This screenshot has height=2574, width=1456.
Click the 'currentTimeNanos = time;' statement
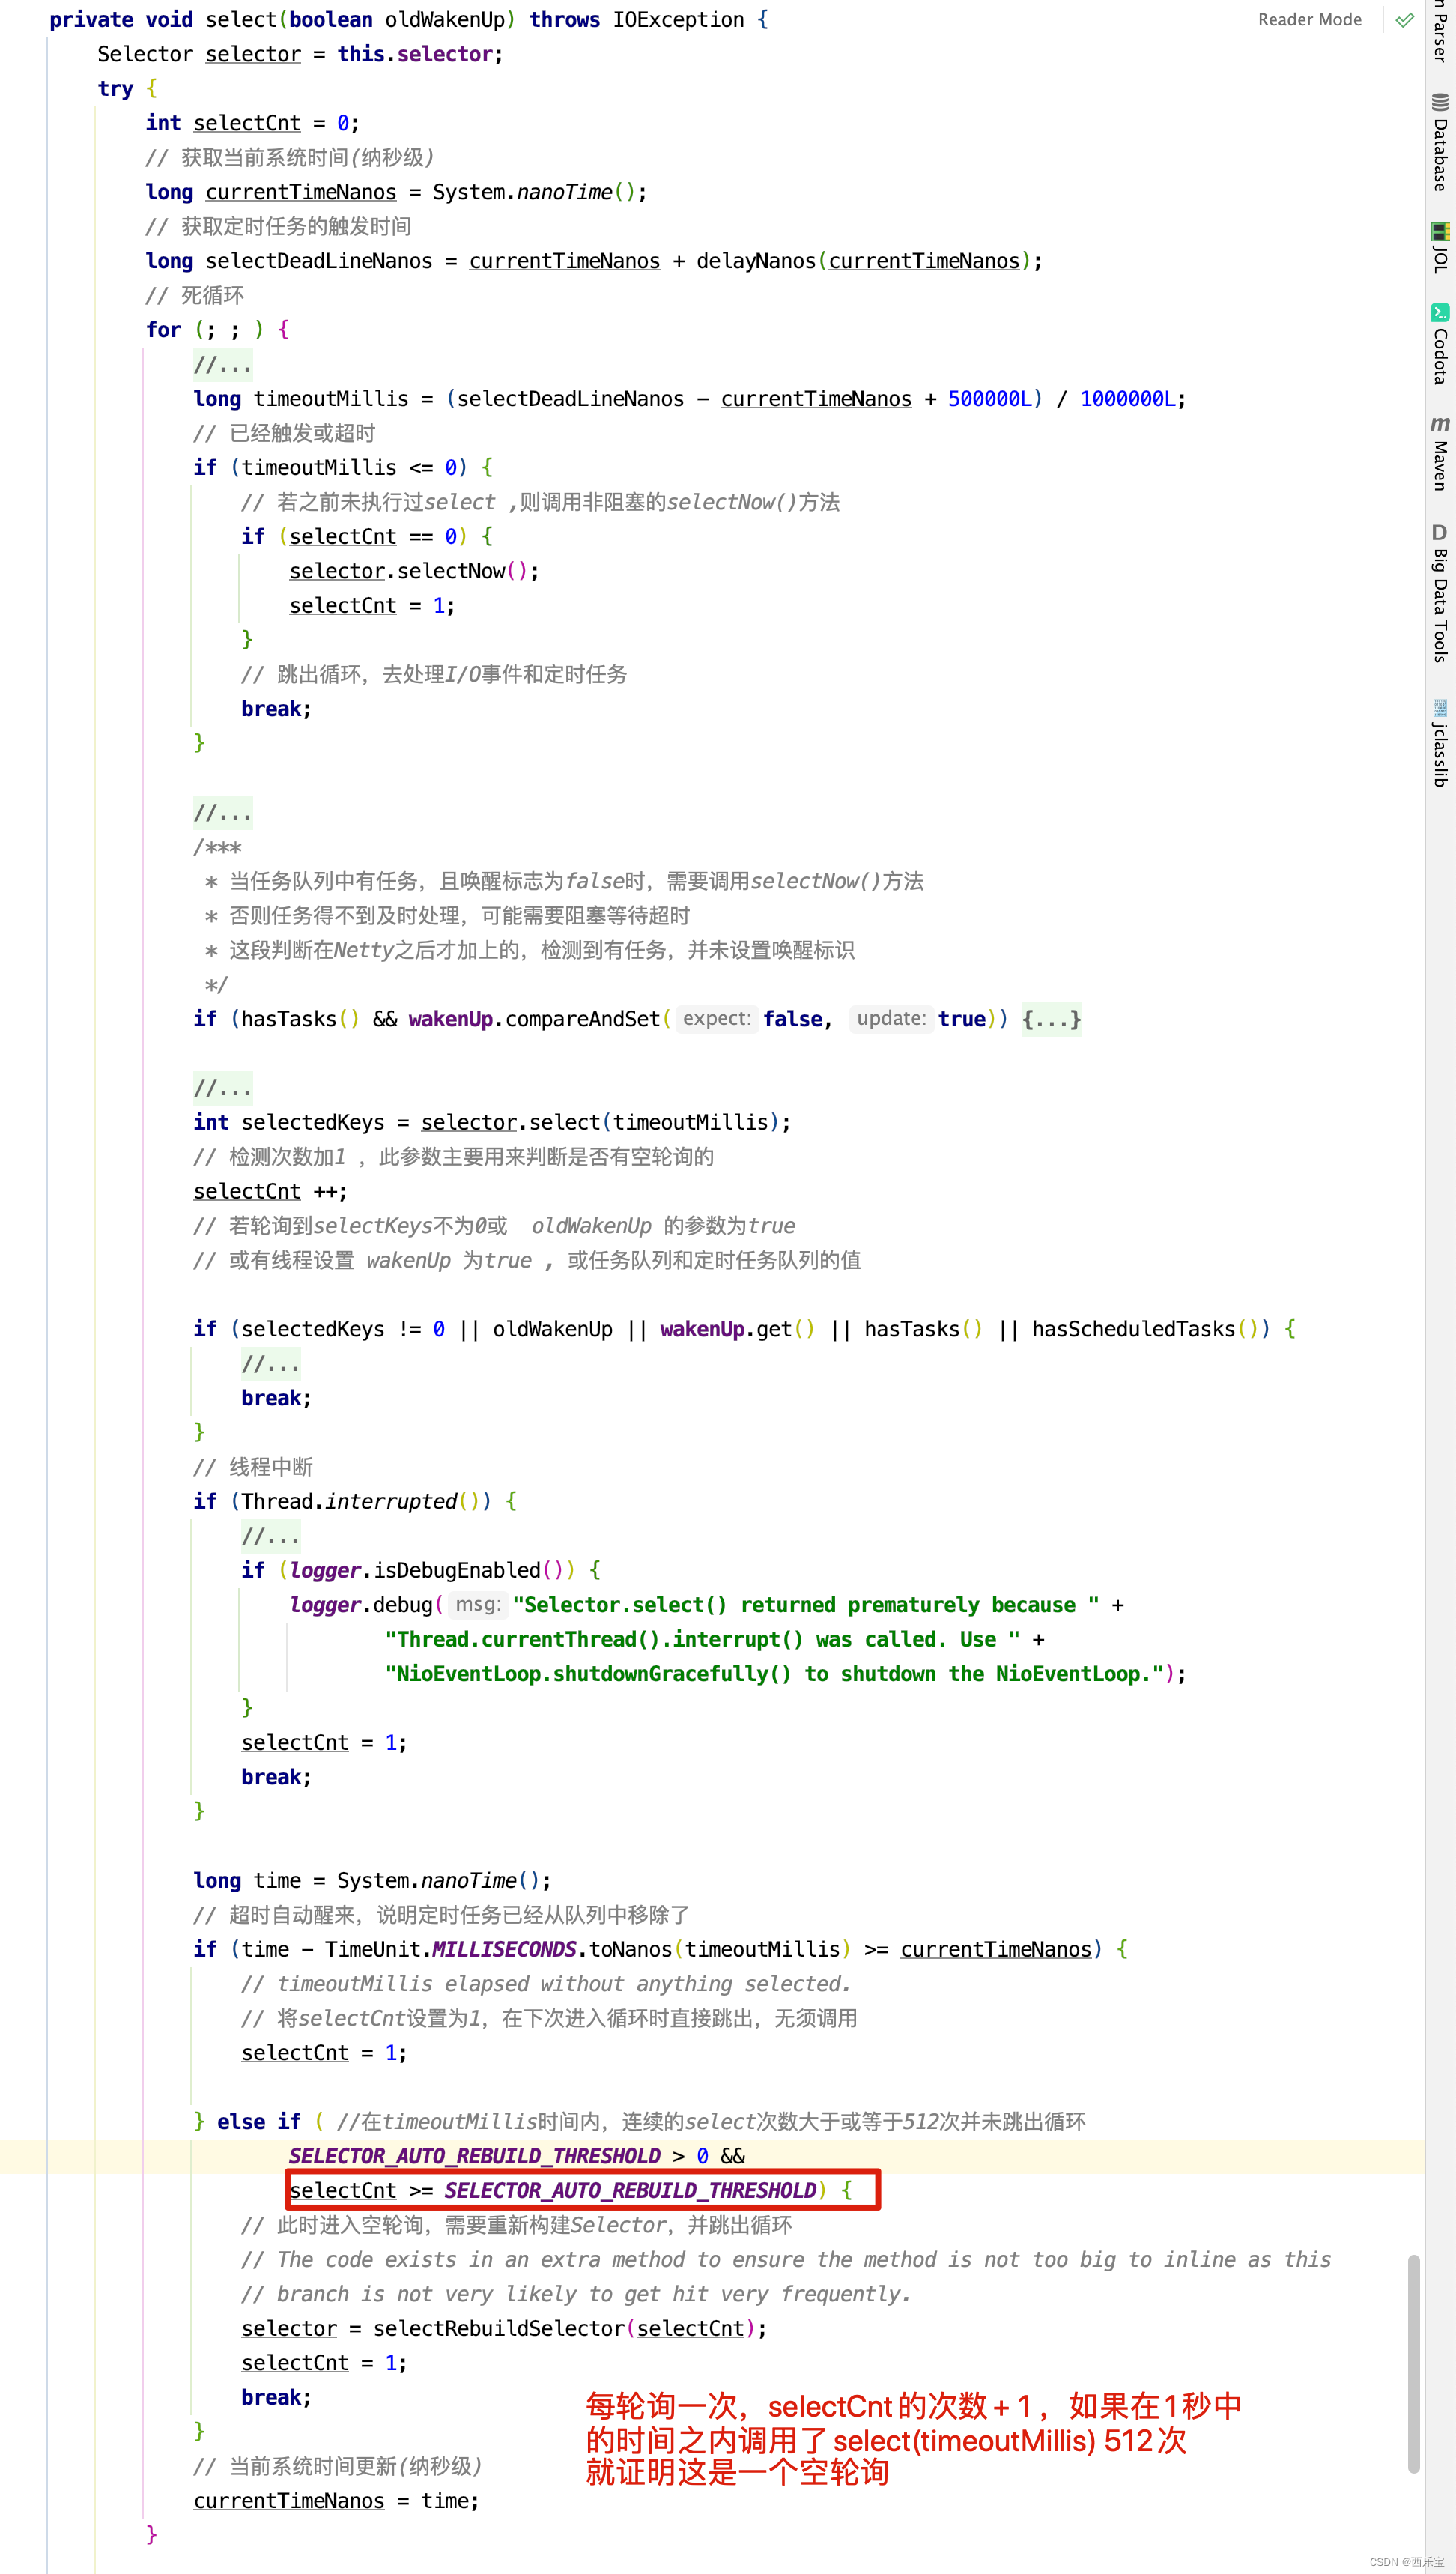pyautogui.click(x=336, y=2501)
